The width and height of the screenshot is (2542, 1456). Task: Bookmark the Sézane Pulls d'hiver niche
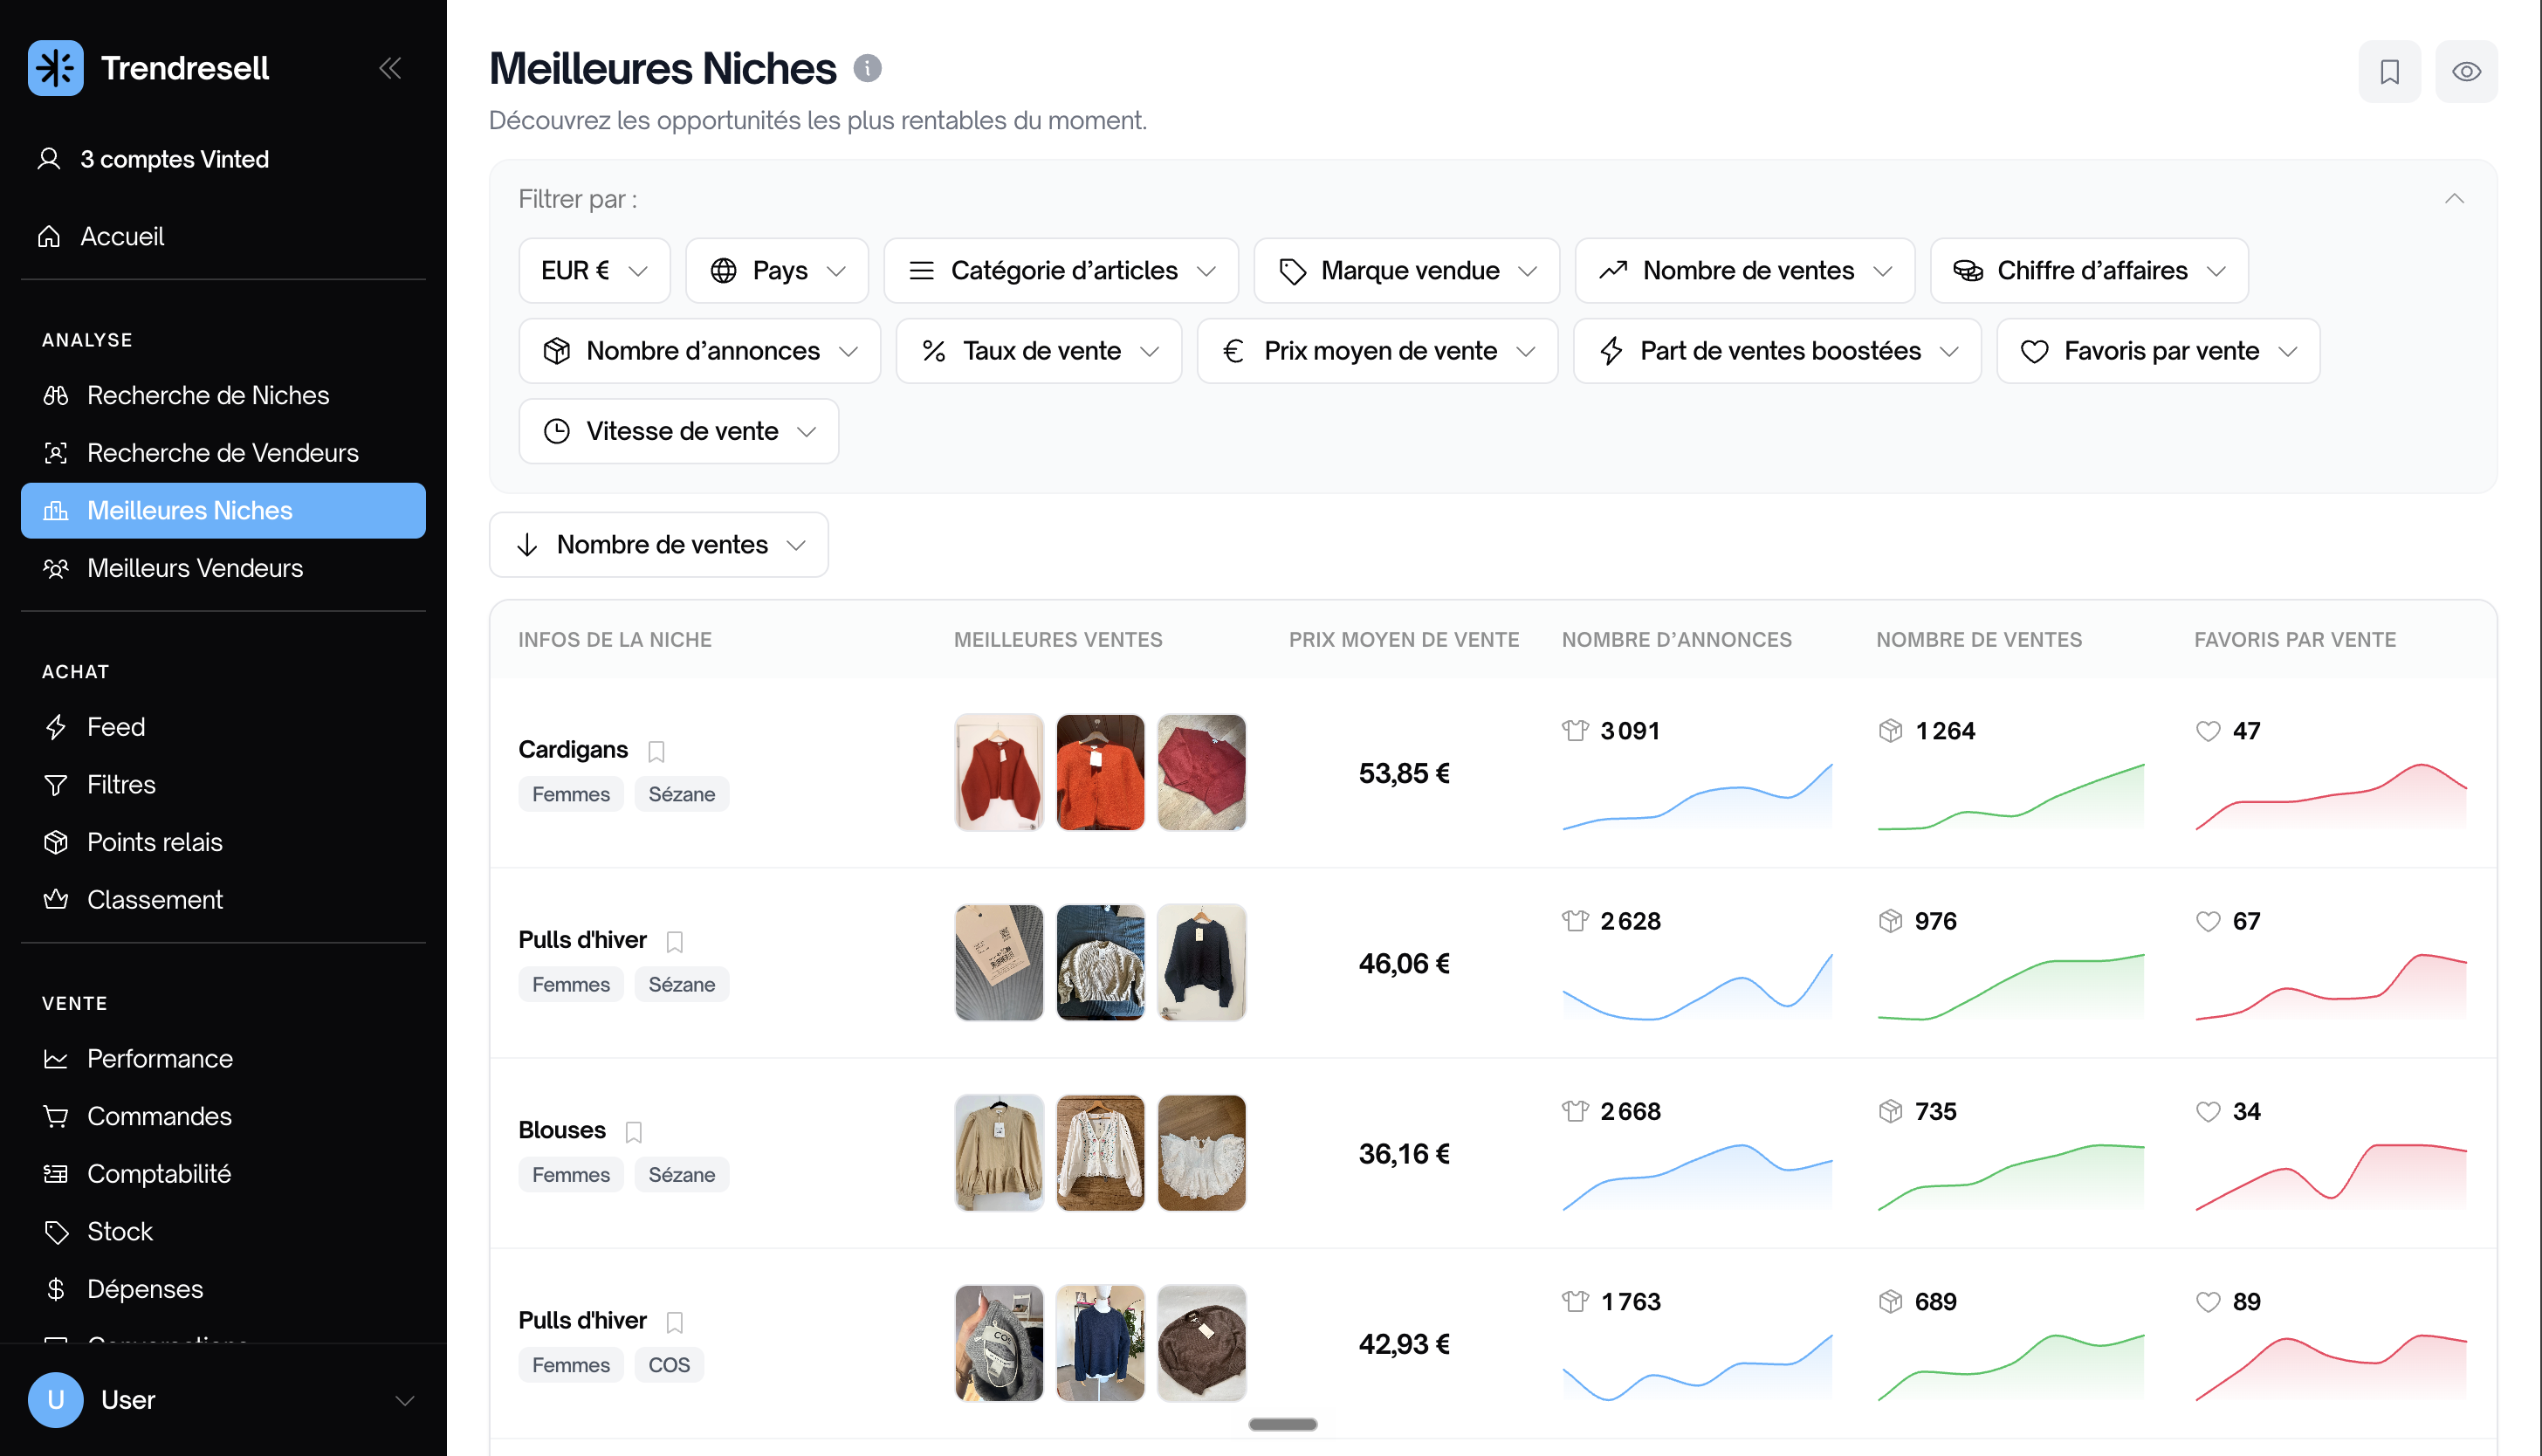point(675,941)
